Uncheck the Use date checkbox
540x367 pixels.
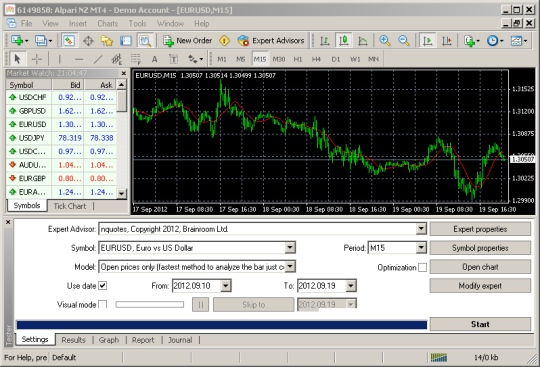click(x=103, y=285)
